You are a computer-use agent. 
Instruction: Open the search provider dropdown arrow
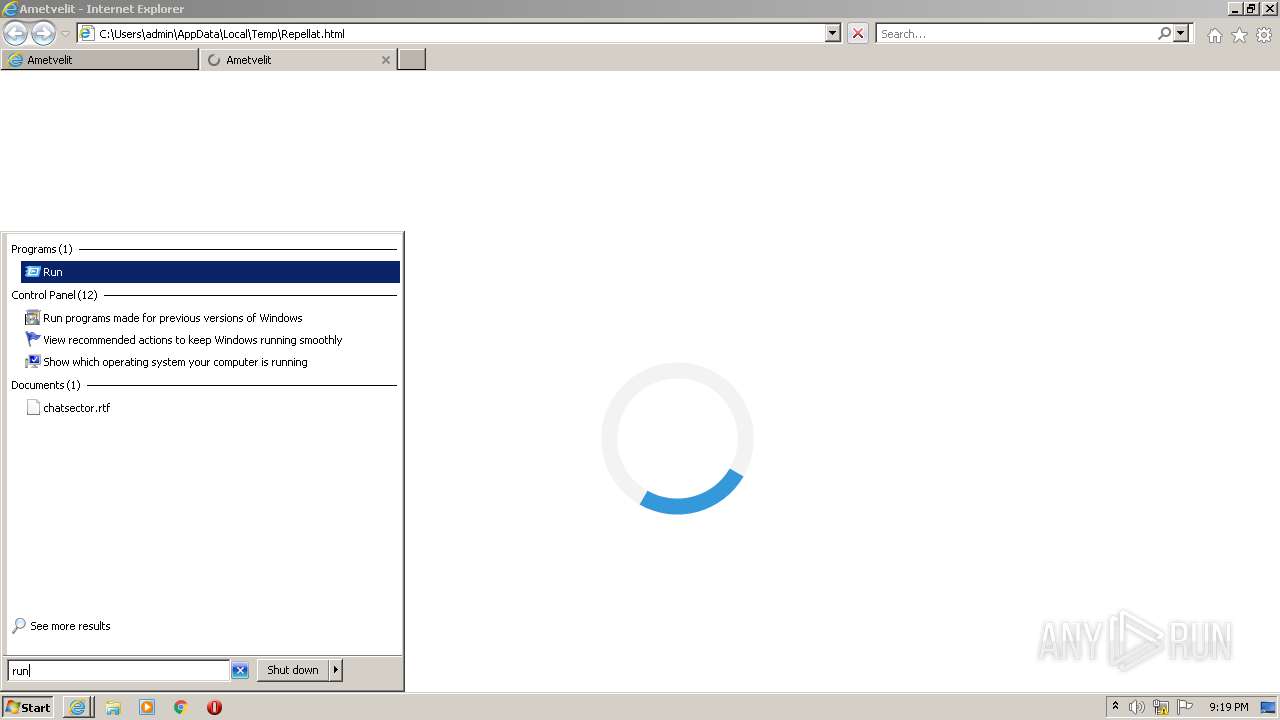tap(1181, 33)
